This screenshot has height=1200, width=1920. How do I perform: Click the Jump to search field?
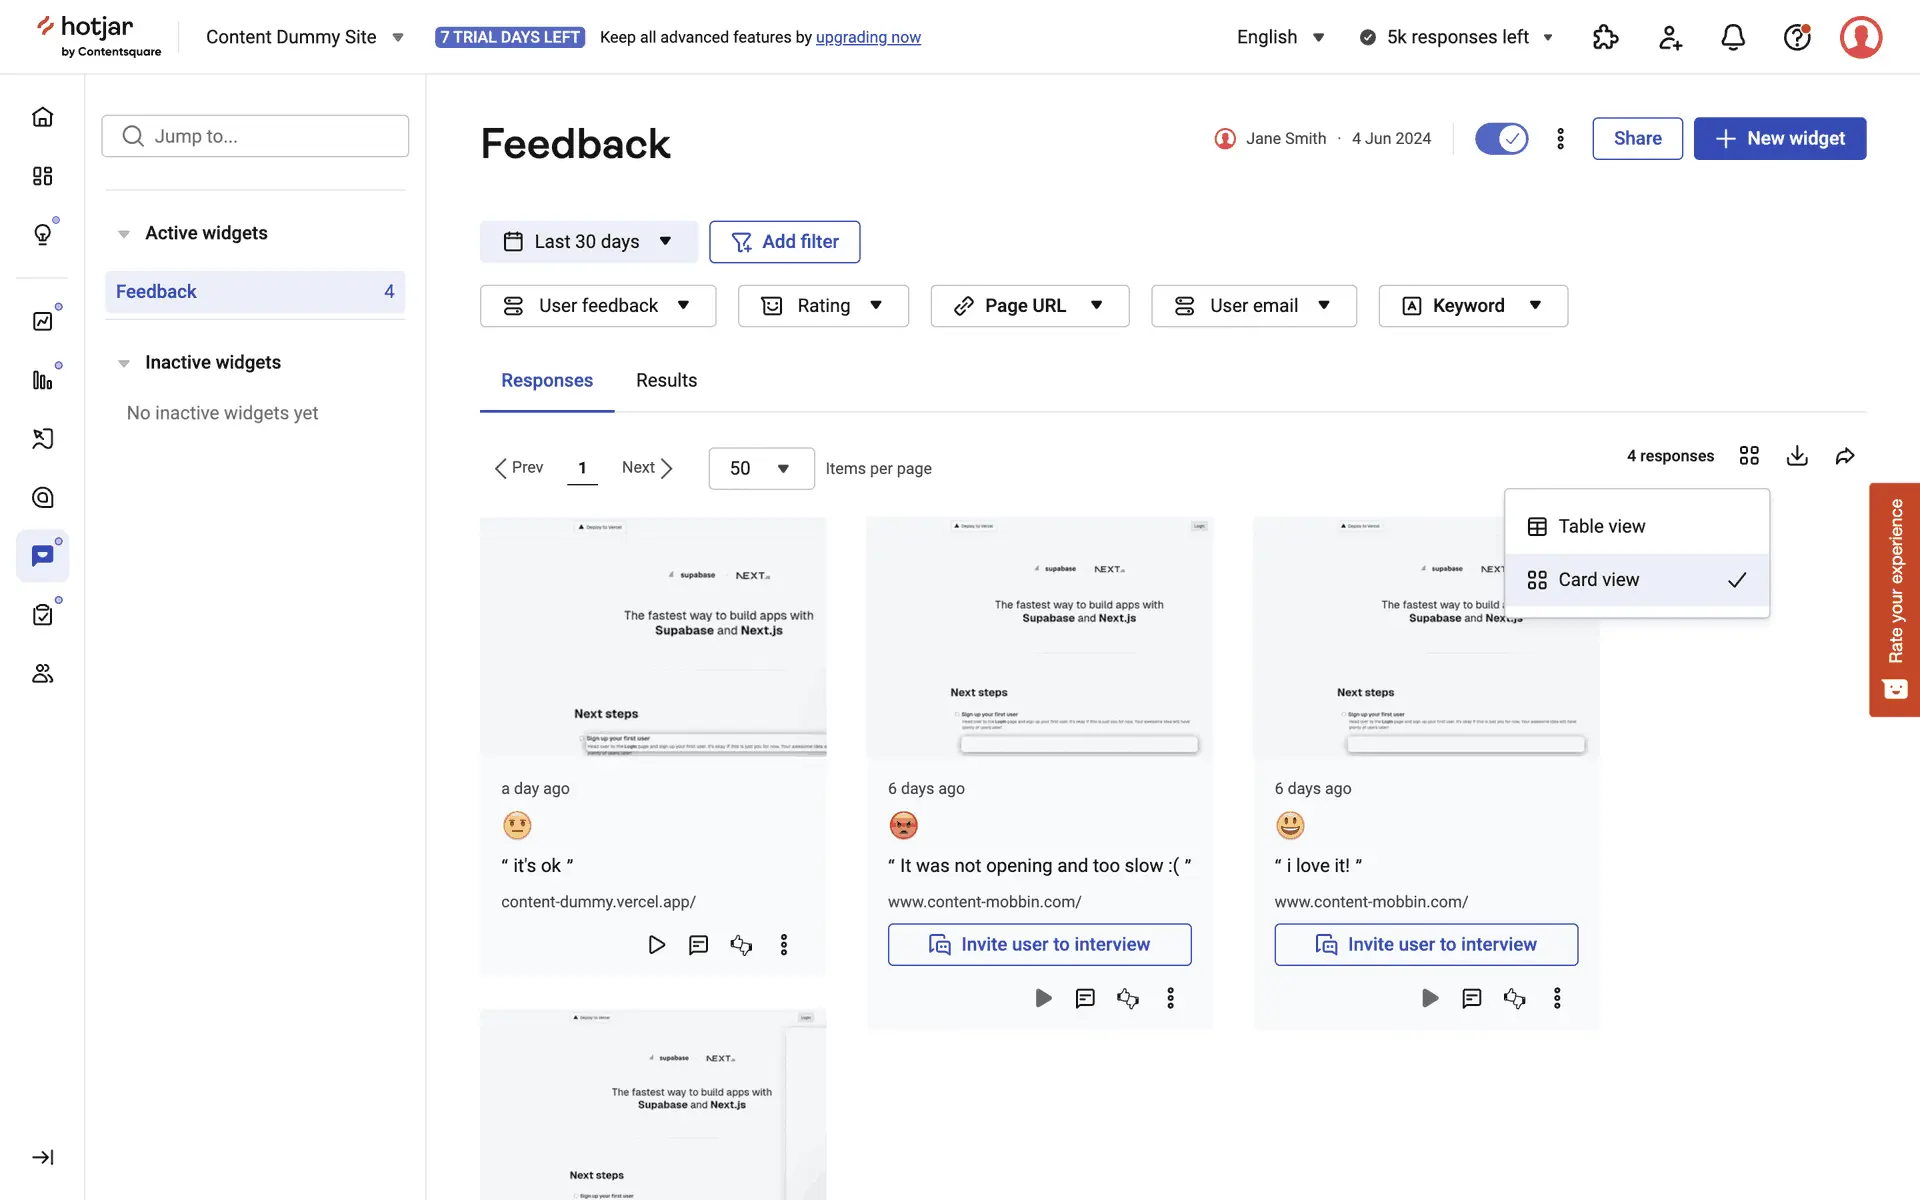(255, 136)
